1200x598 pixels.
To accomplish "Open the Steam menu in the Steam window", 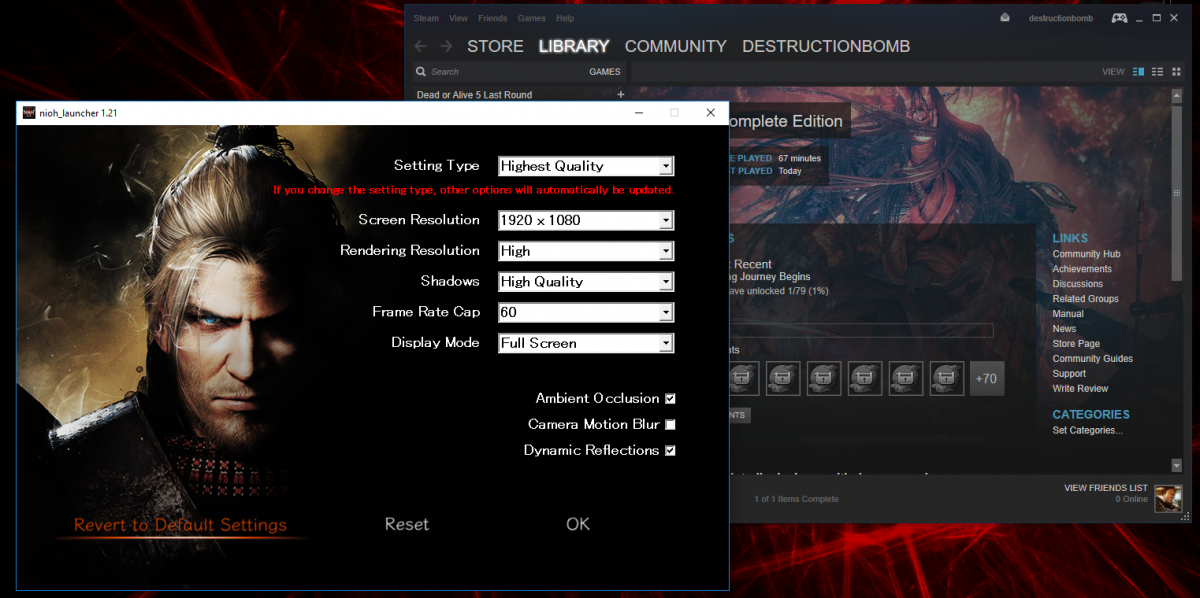I will pyautogui.click(x=426, y=18).
